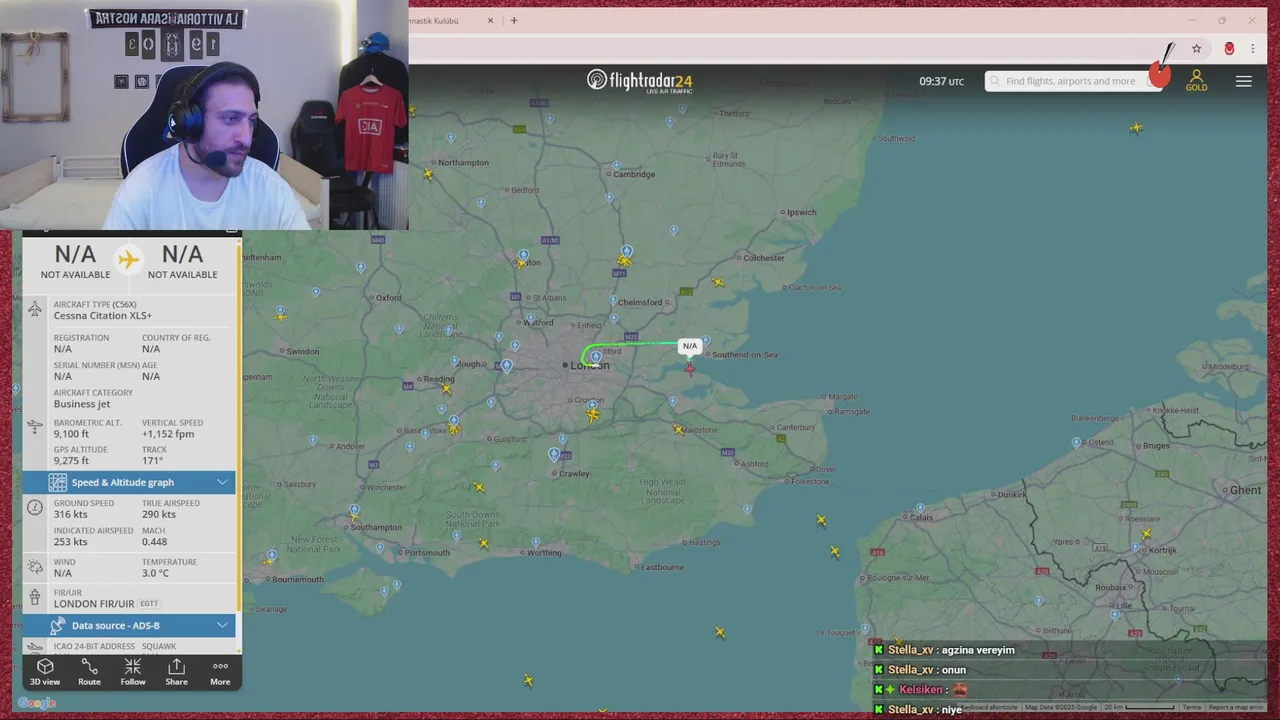Click the yellow plane between N/A airports
Viewport: 1280px width, 720px height.
pyautogui.click(x=128, y=260)
